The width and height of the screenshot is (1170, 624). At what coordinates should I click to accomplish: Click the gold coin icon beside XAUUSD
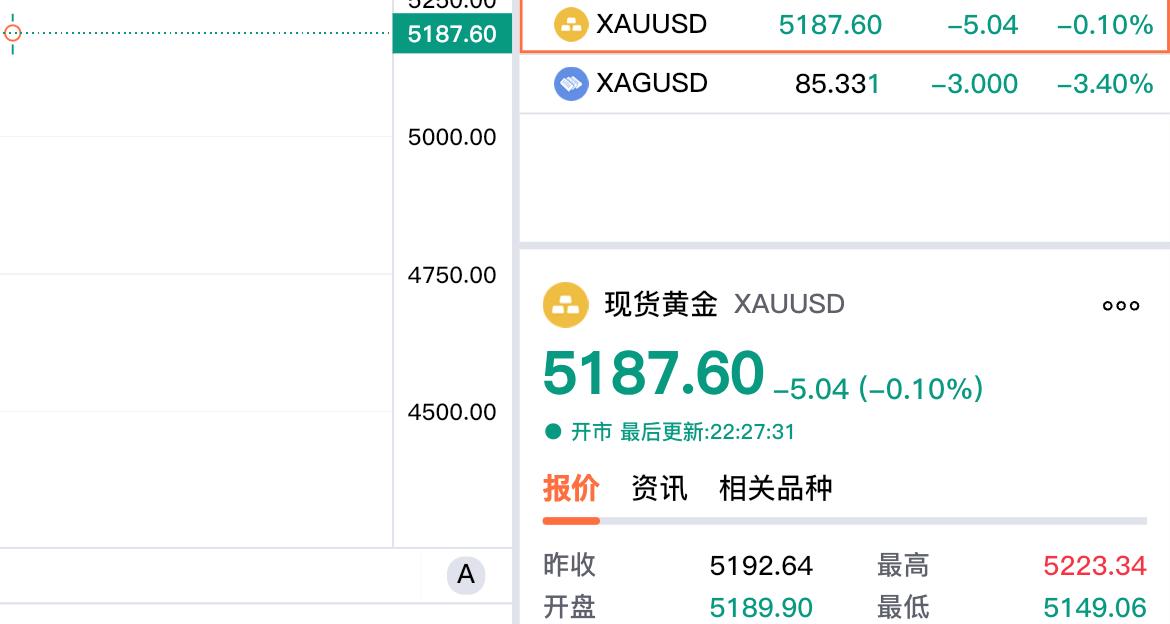click(571, 24)
